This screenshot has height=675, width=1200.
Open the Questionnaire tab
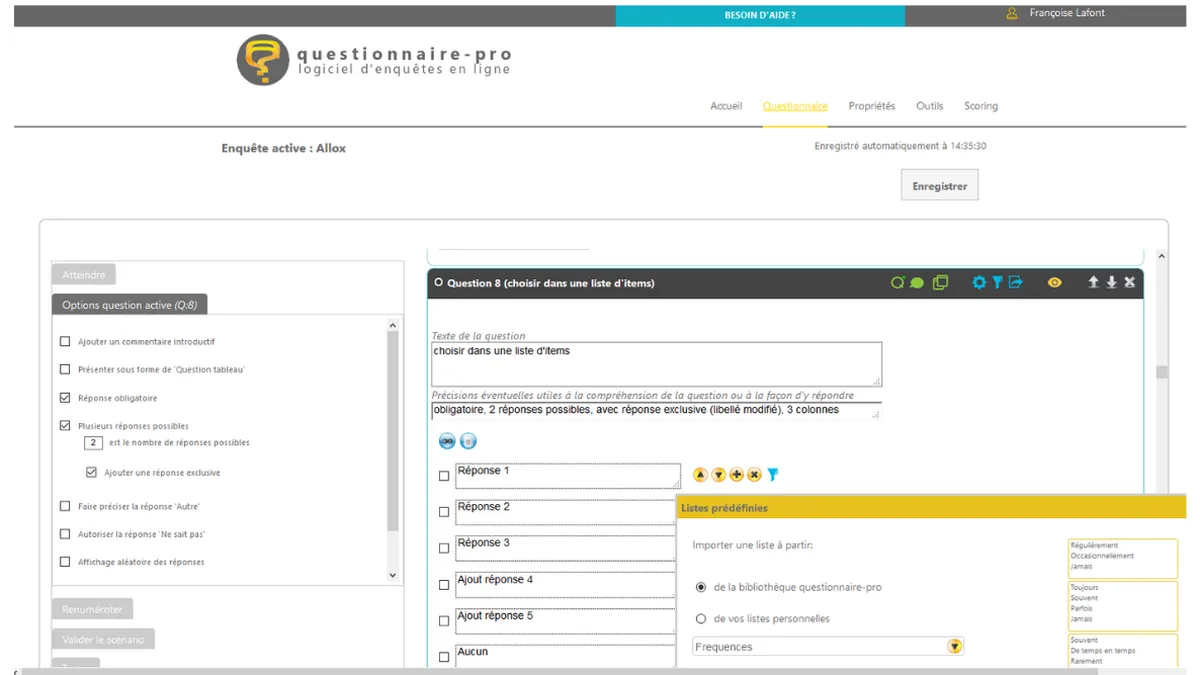795,106
